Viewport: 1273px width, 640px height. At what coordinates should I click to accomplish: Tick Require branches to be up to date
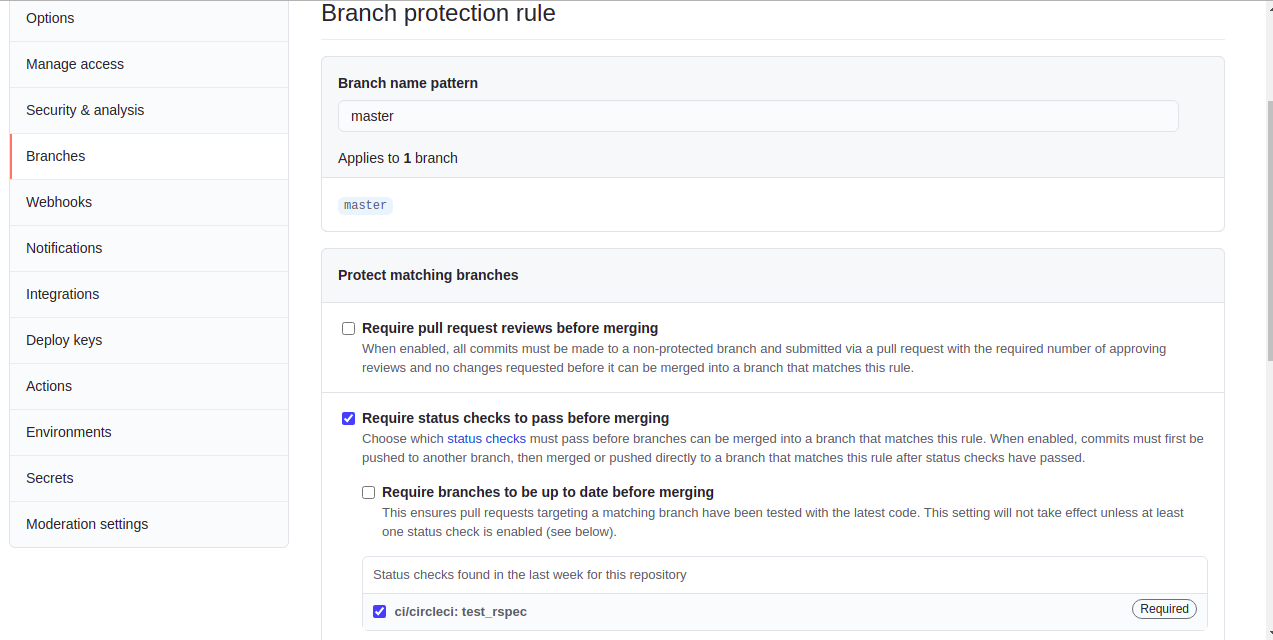pyautogui.click(x=369, y=492)
